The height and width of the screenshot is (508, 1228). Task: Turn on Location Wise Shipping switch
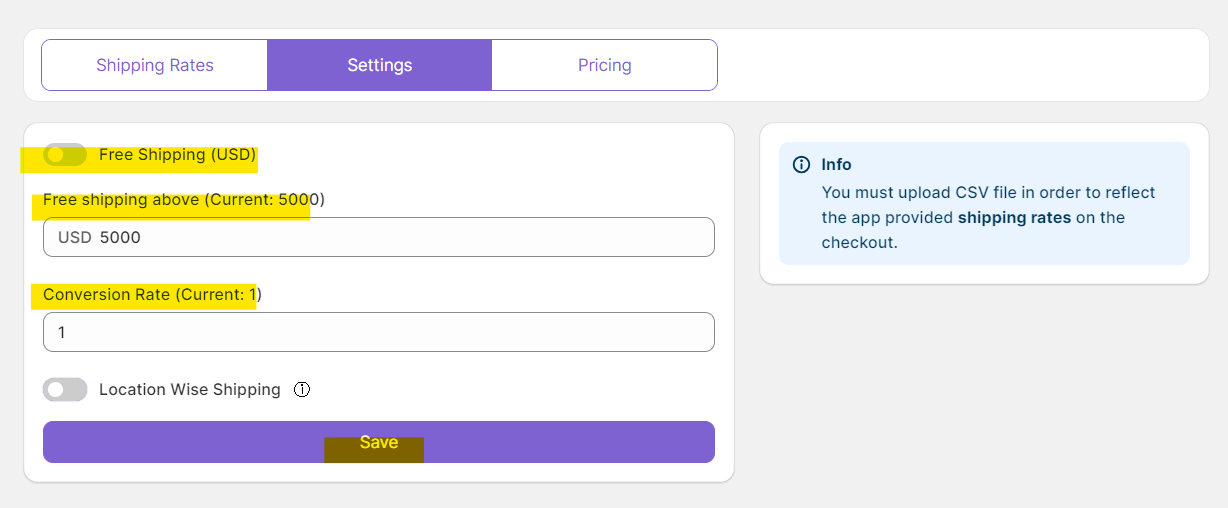65,389
